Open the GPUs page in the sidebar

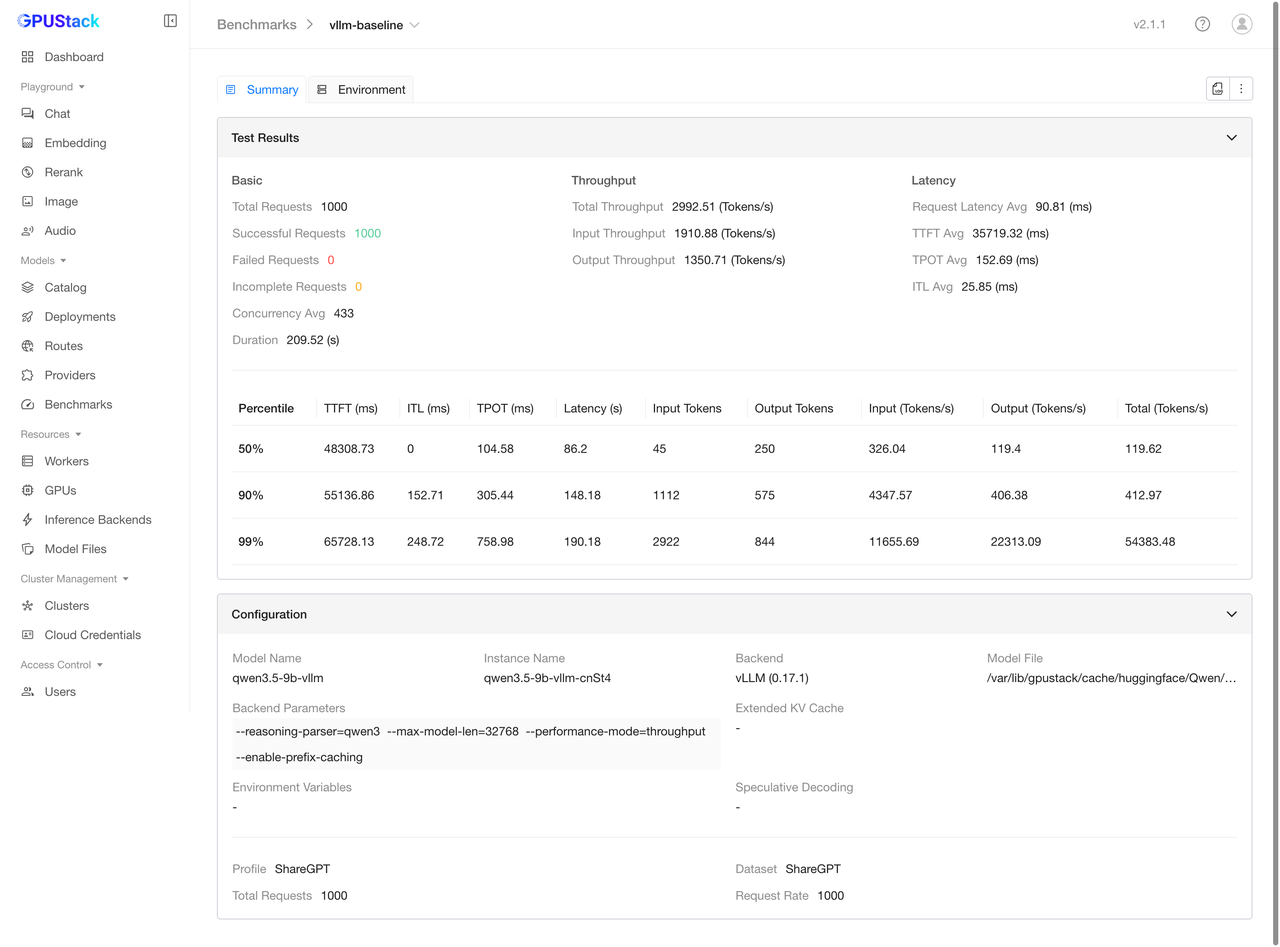pos(60,491)
